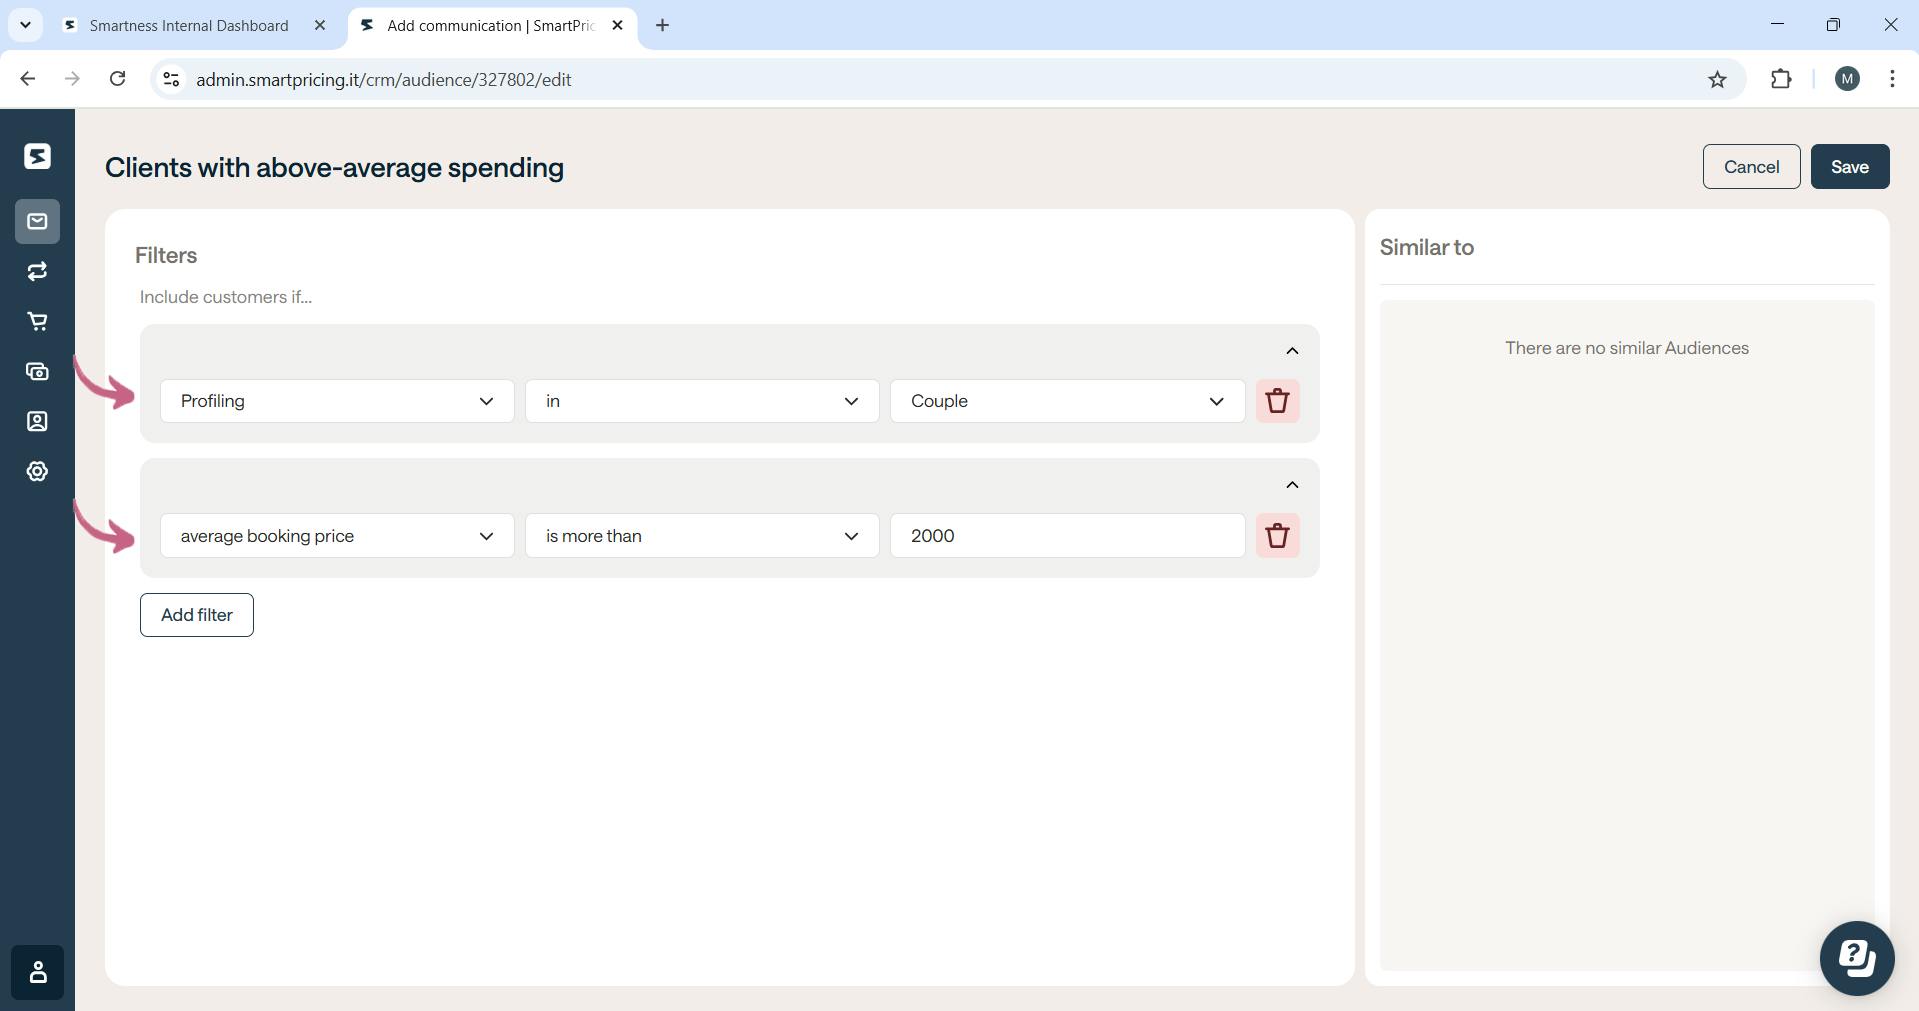This screenshot has height=1011, width=1919.
Task: Open browser extensions puzzle icon
Action: tap(1781, 79)
